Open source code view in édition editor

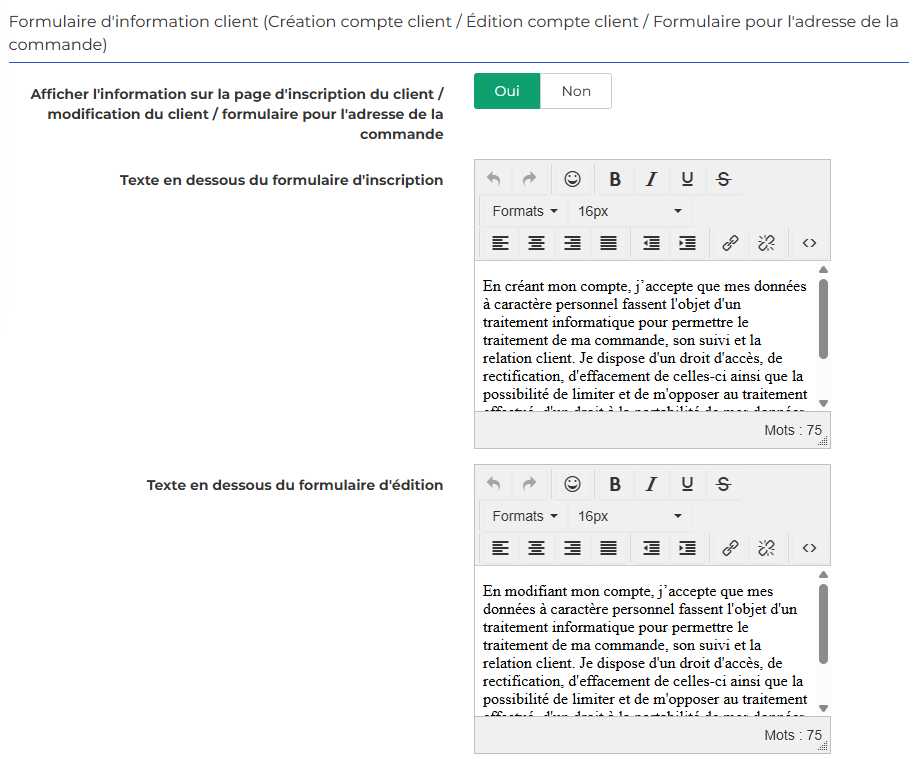click(x=809, y=548)
